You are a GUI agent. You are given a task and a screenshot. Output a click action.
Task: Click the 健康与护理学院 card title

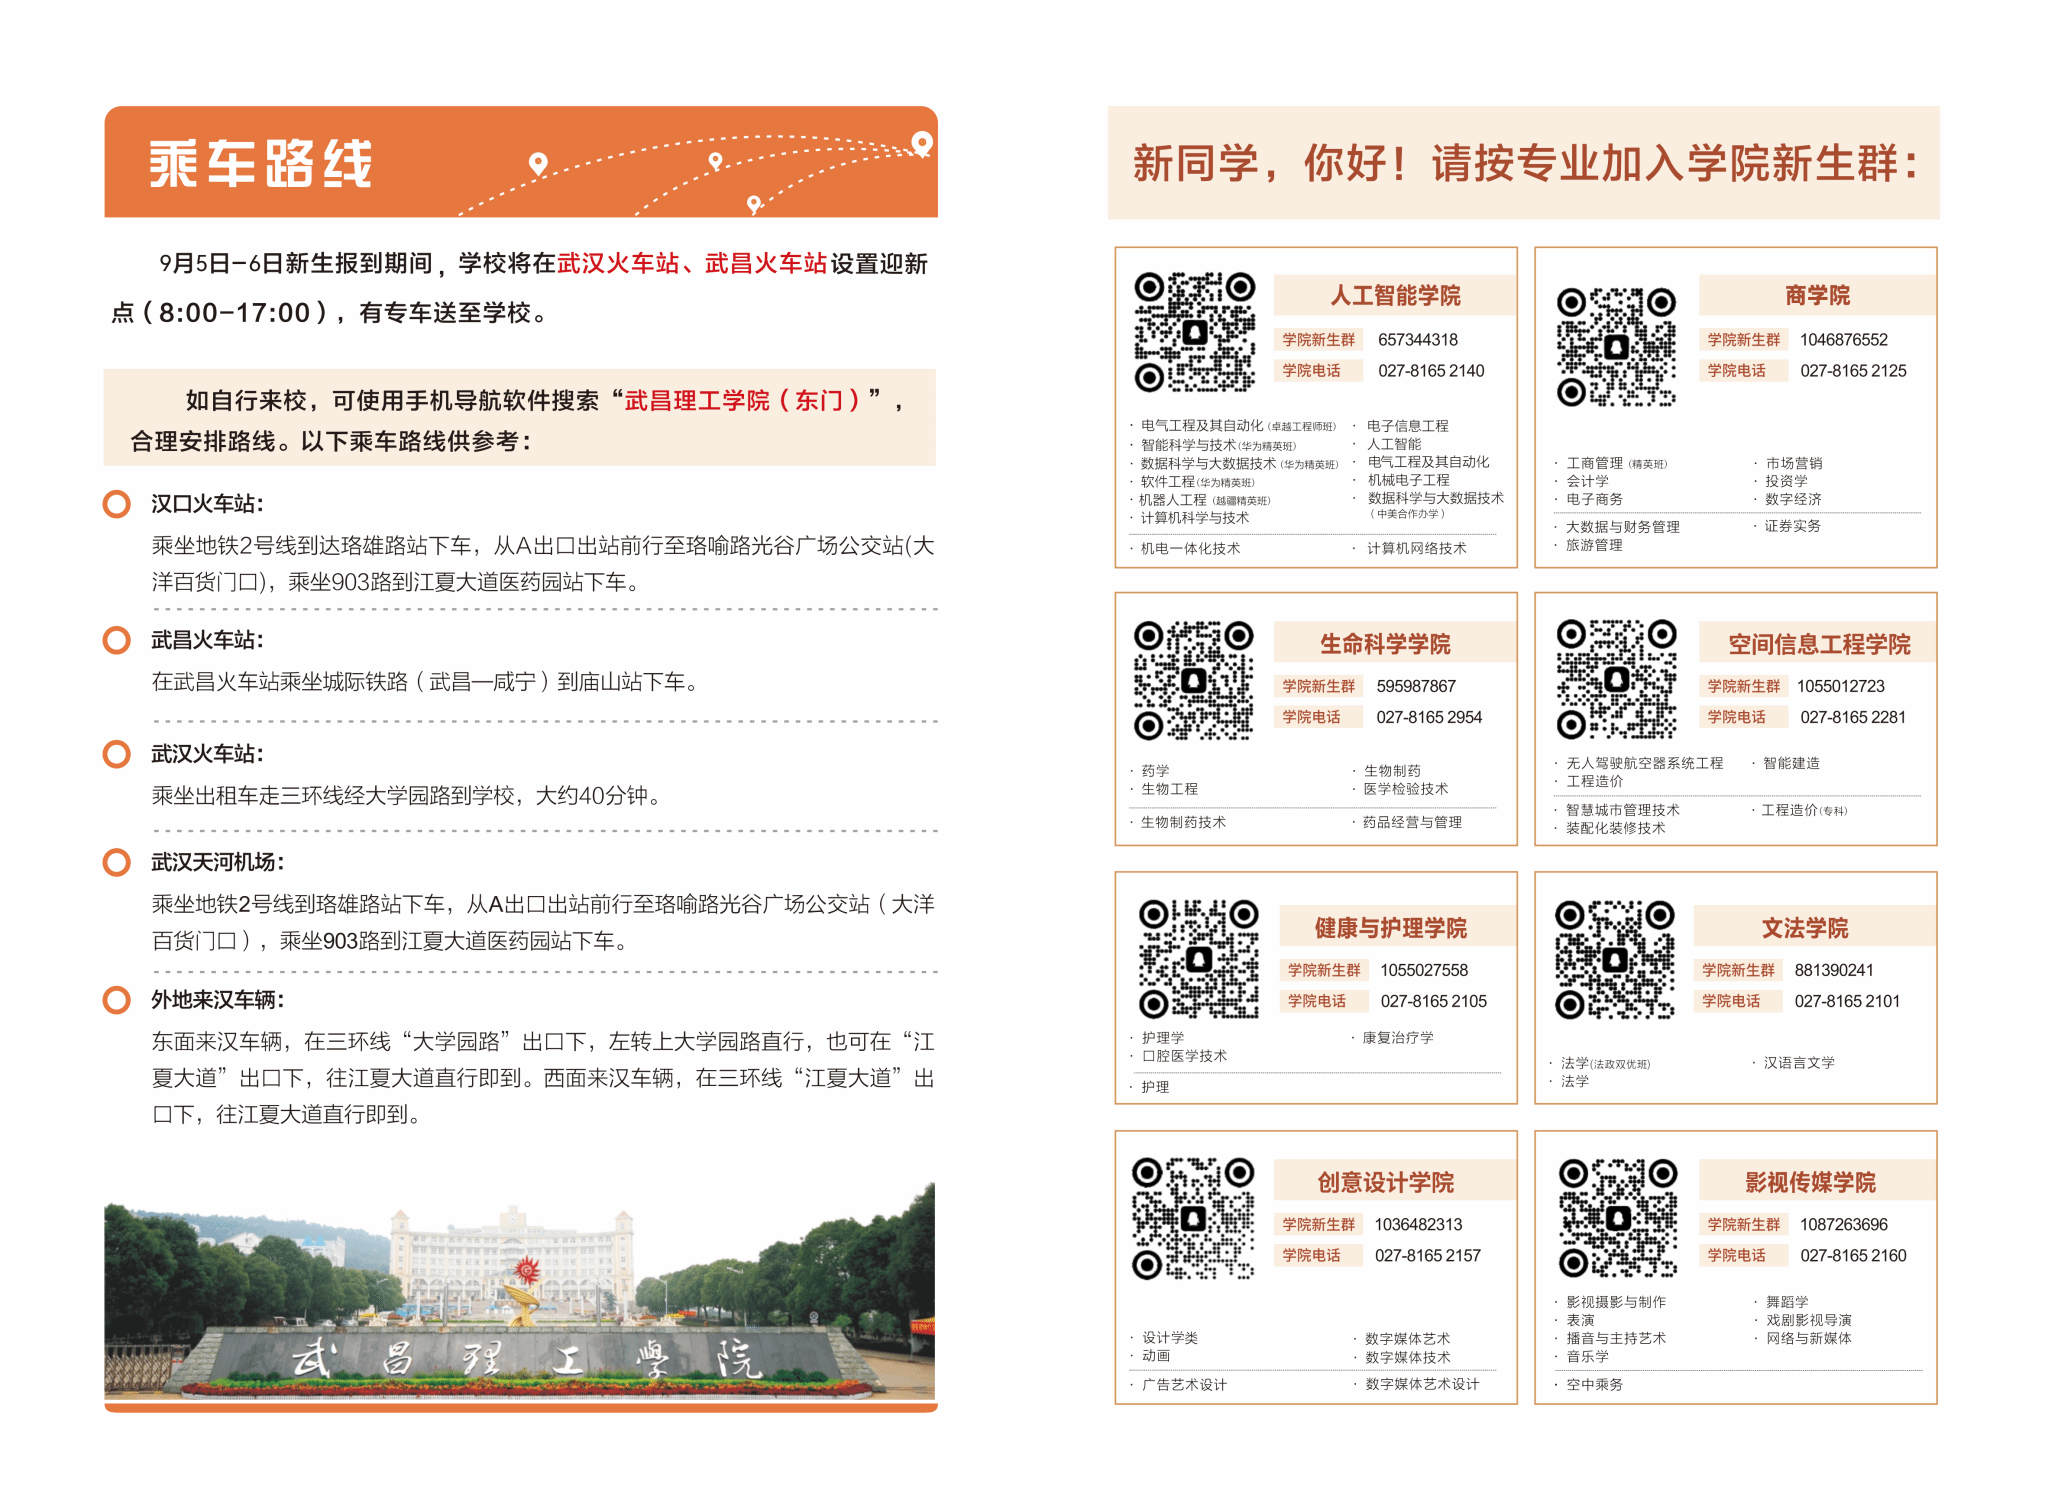(1391, 928)
